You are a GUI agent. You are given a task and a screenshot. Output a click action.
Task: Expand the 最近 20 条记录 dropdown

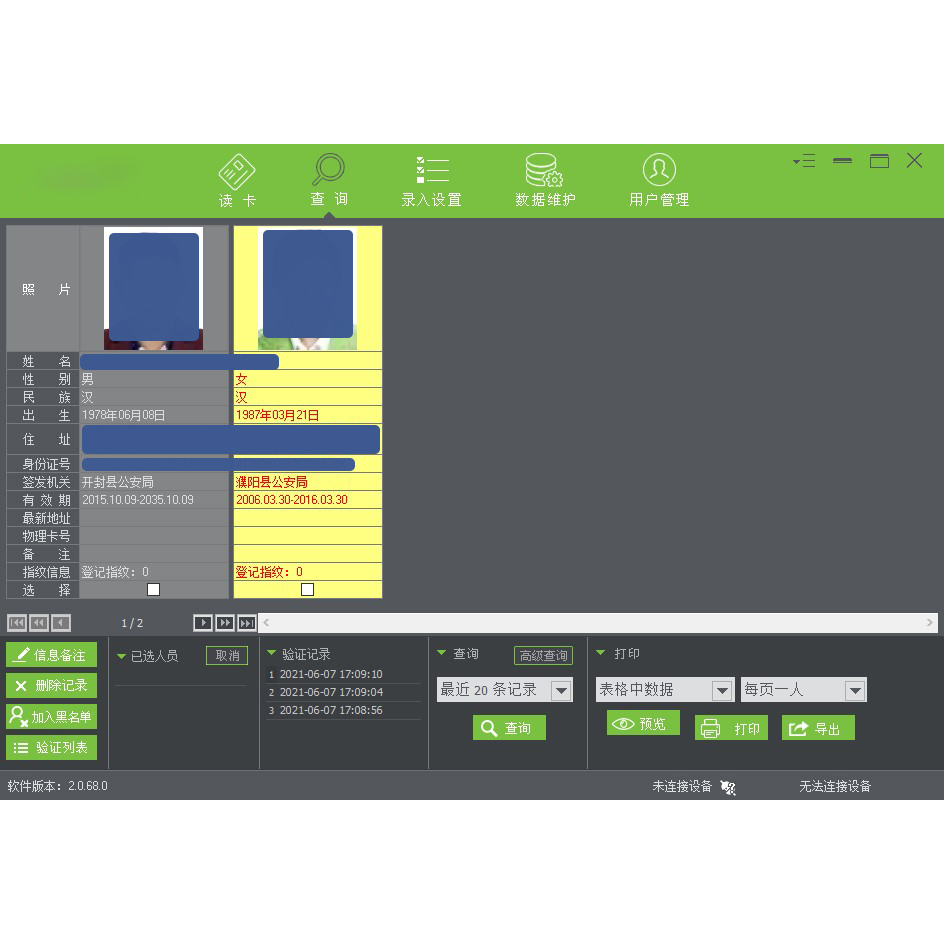click(x=561, y=690)
